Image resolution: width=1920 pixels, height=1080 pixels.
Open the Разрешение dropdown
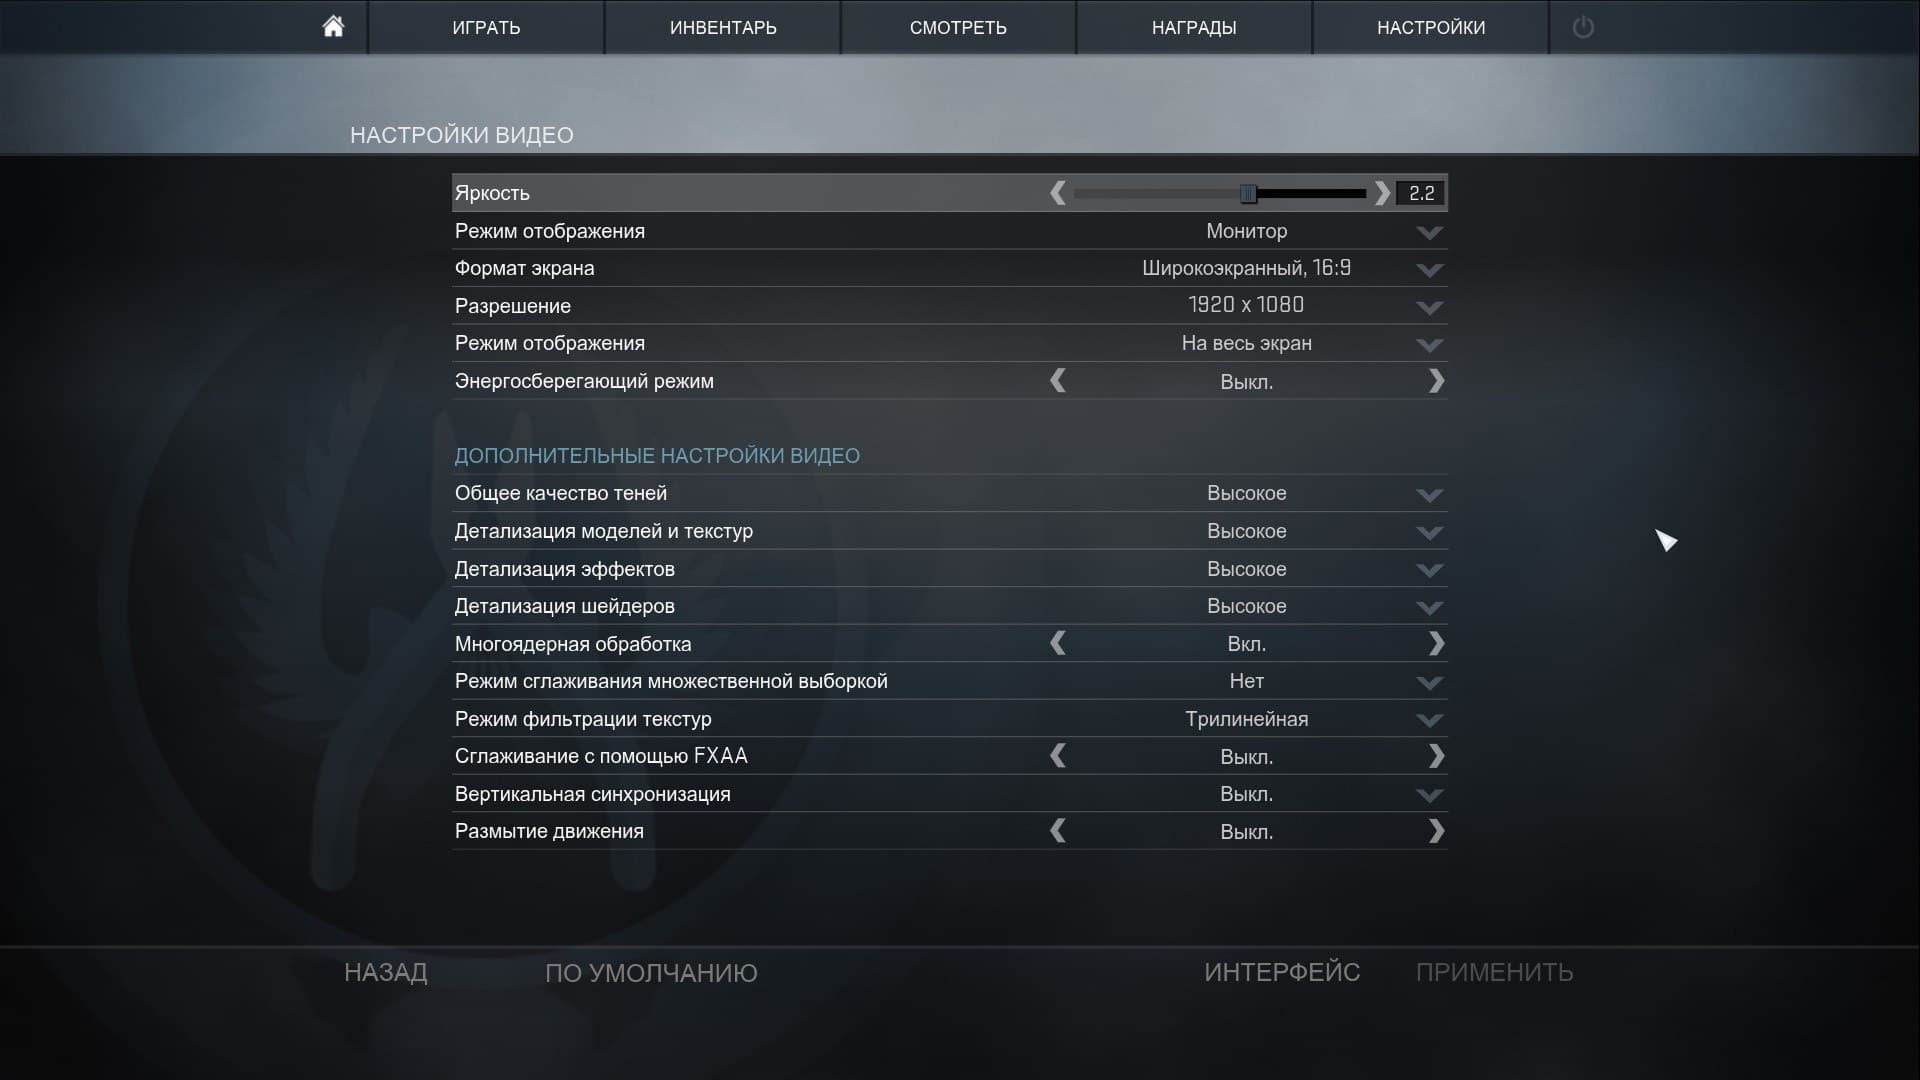[1429, 307]
